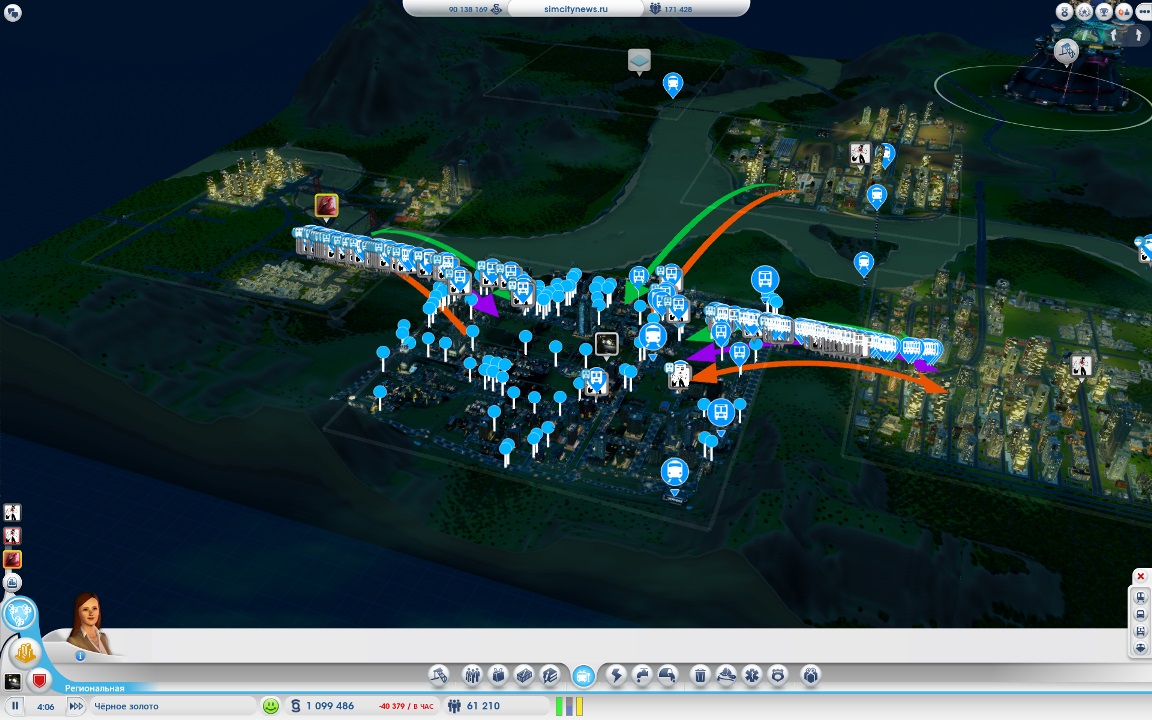
Task: Open the industrial zones menu icon
Action: pyautogui.click(x=524, y=674)
